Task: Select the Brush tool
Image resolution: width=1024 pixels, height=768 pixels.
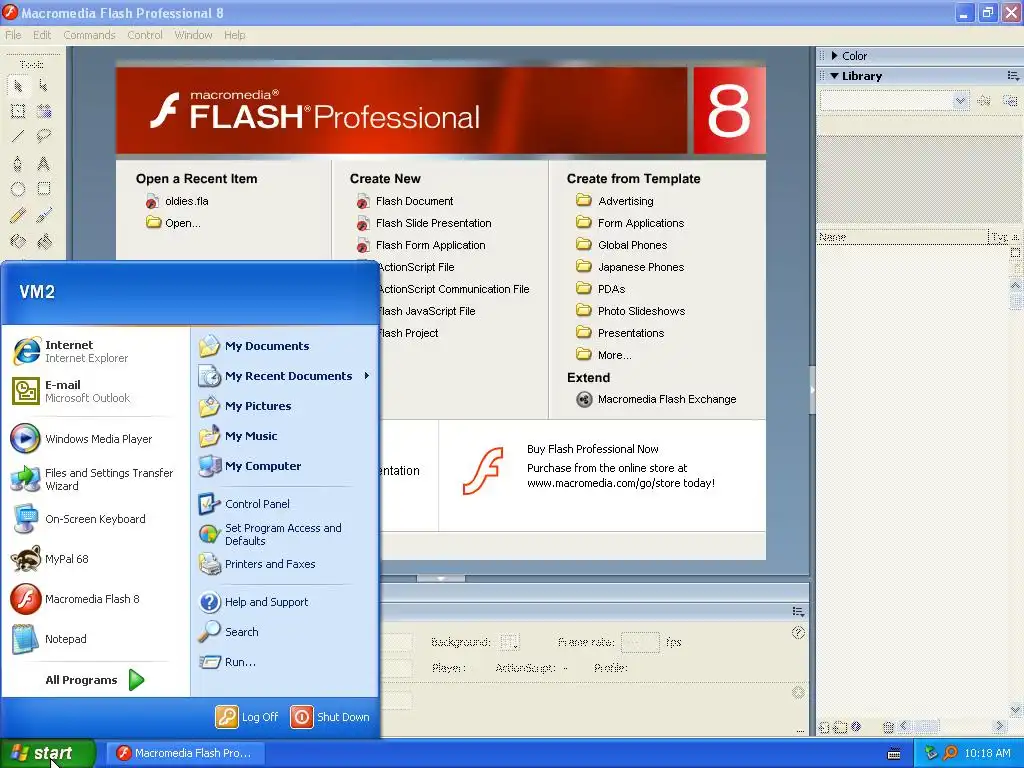Action: tap(44, 216)
